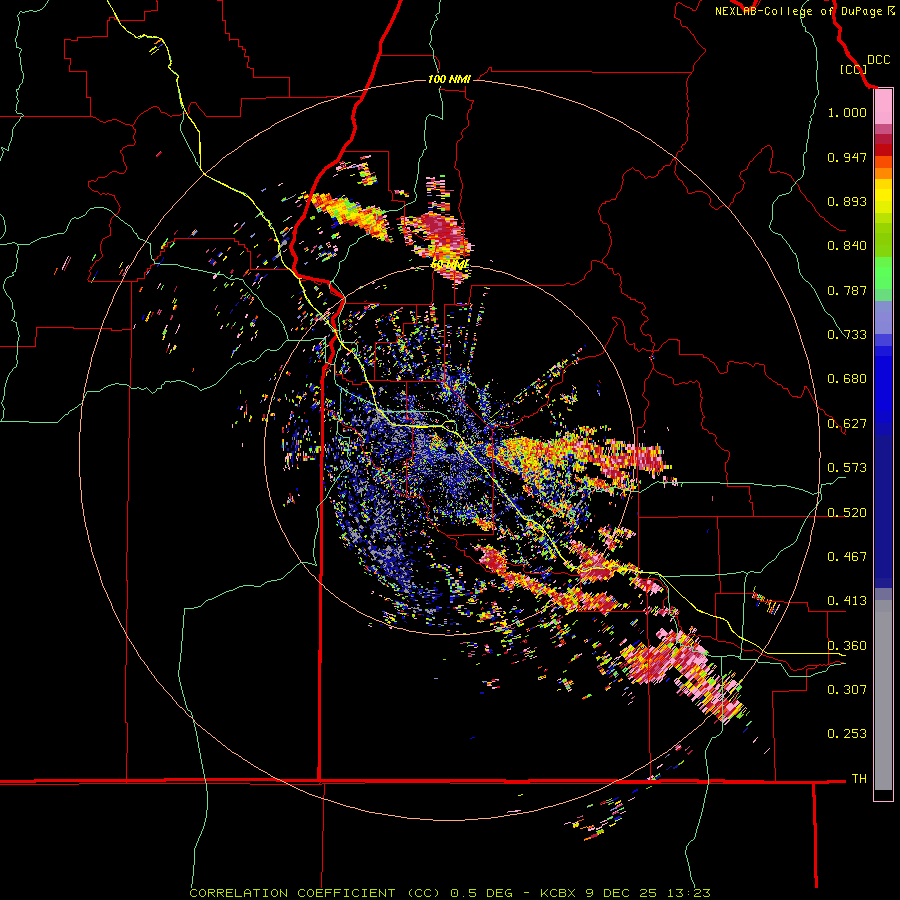Viewport: 900px width, 900px height.
Task: Click the 0.573 scale value
Action: [847, 468]
